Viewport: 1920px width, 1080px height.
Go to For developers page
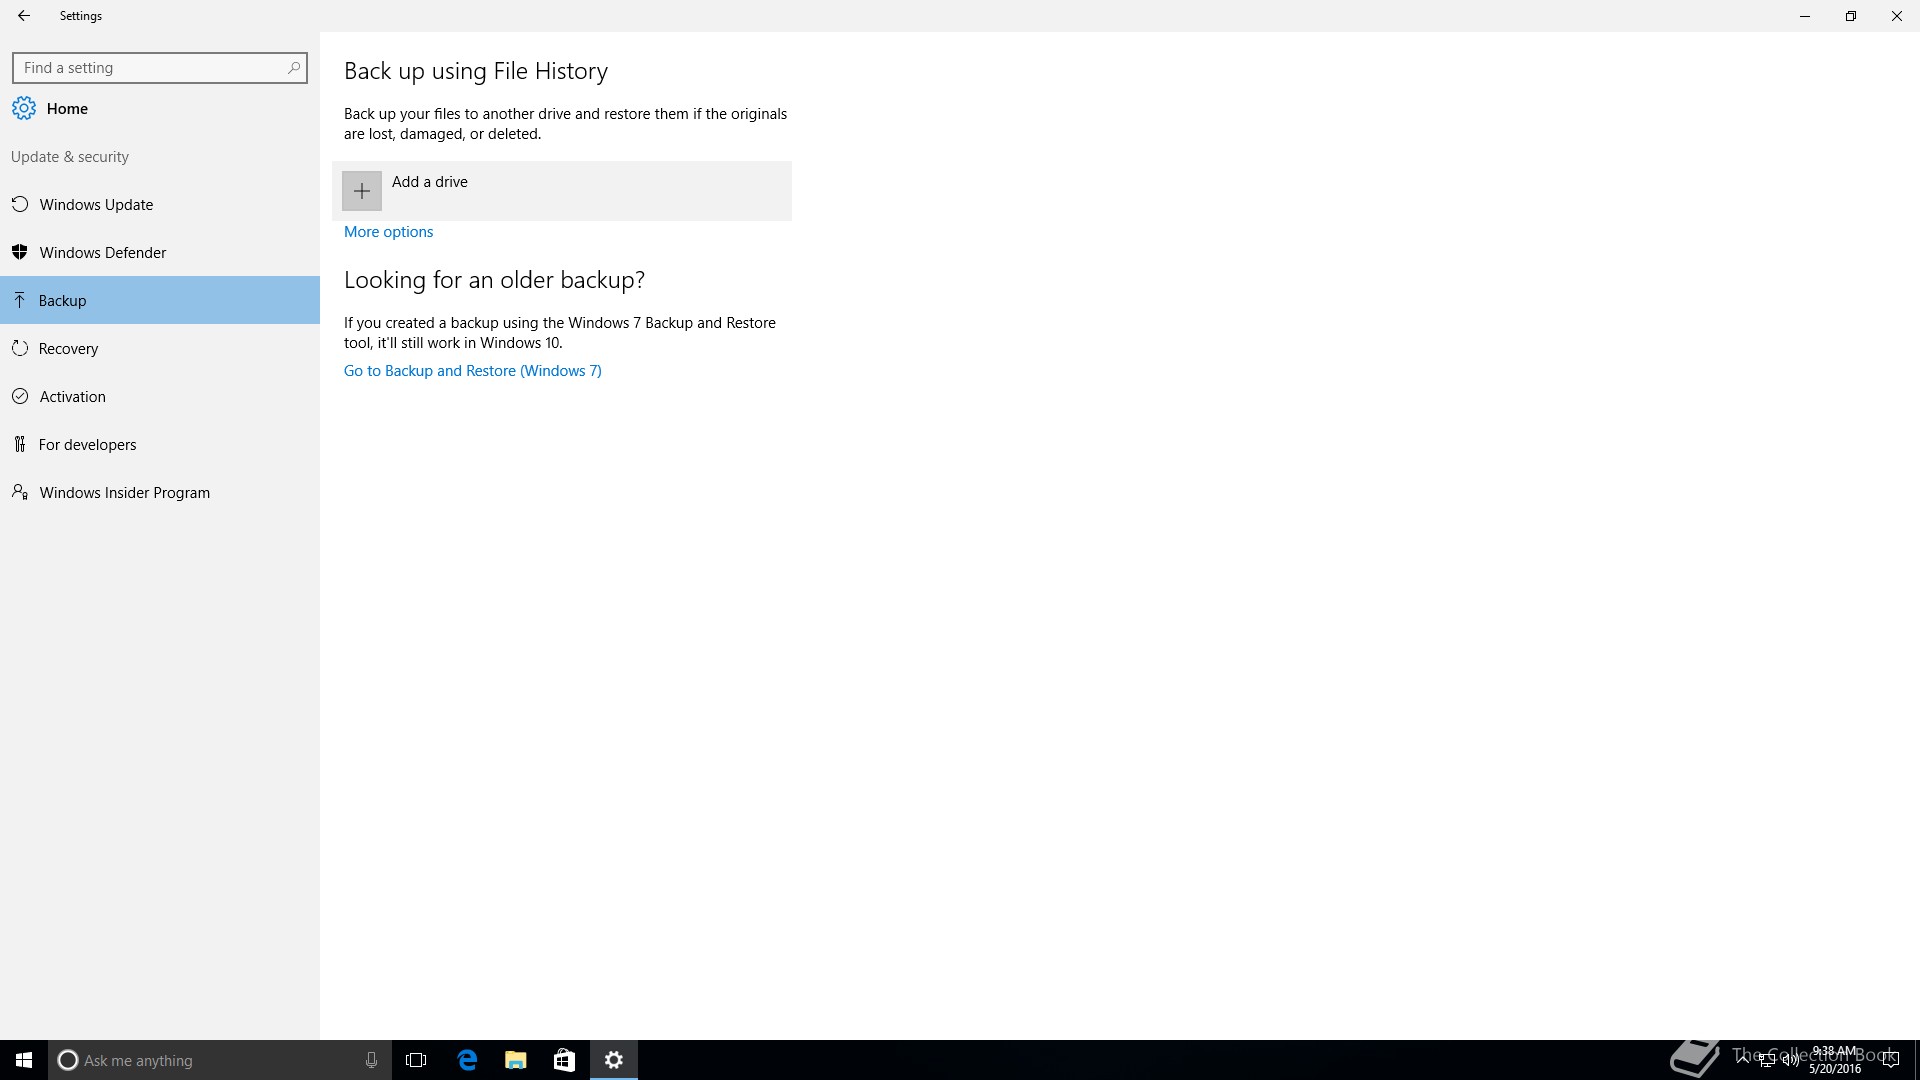pos(160,444)
